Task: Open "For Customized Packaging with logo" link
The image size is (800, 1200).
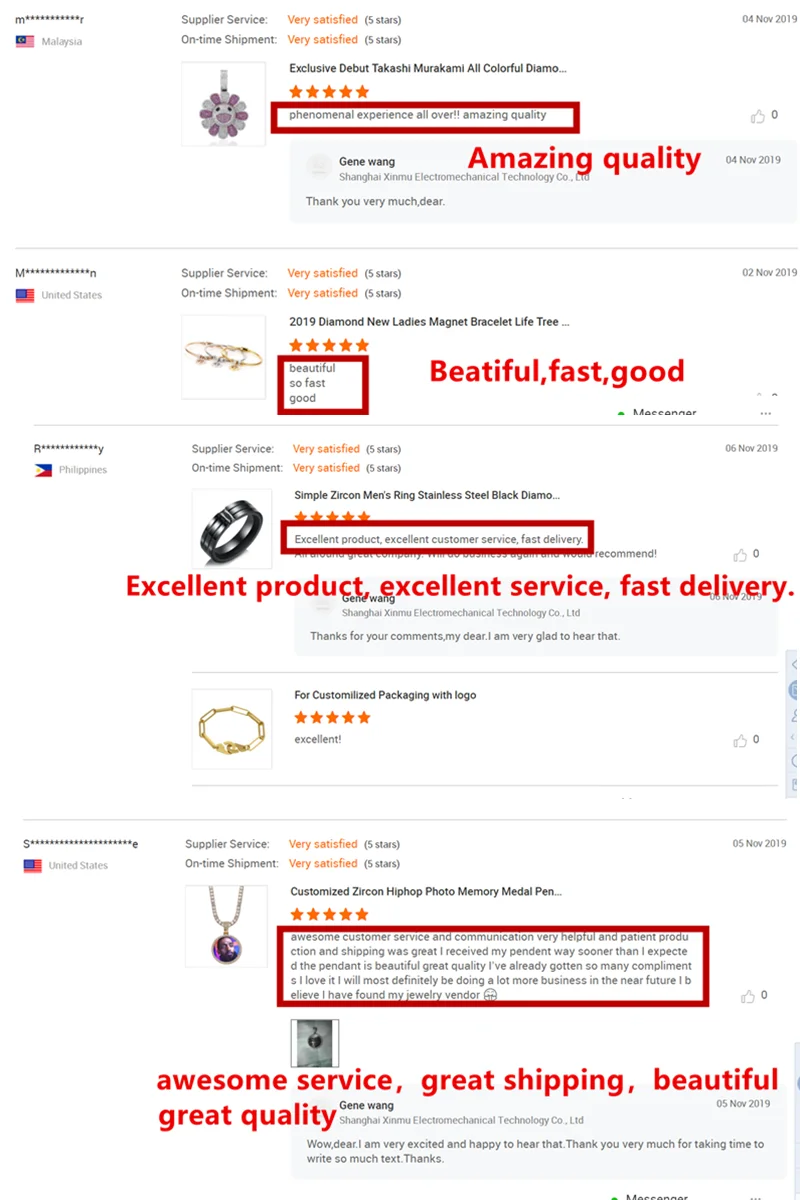Action: point(385,695)
